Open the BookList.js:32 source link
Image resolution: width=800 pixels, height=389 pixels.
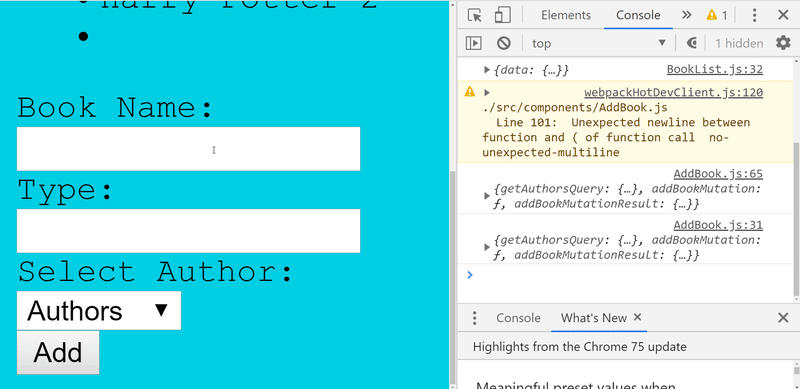click(715, 69)
